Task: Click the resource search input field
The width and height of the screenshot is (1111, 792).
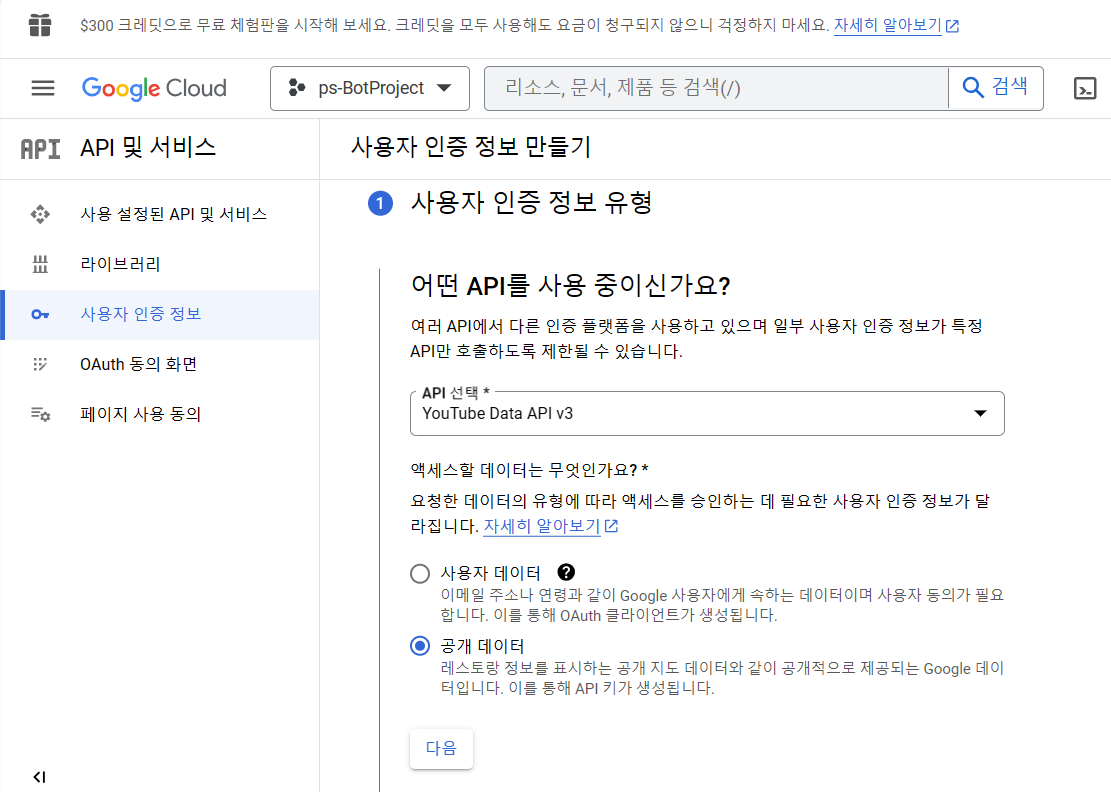Action: point(716,89)
